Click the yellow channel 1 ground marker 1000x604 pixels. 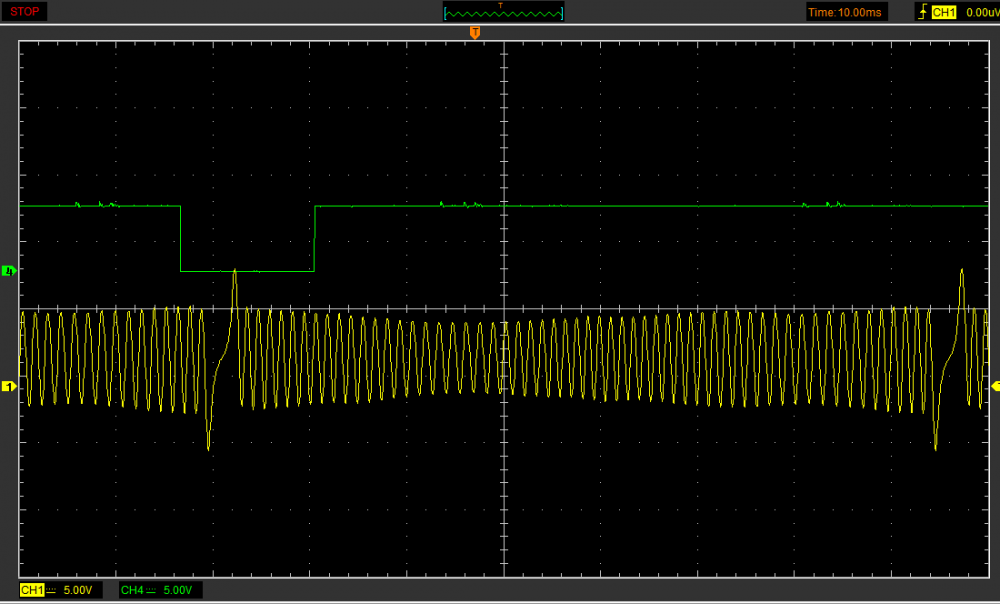click(9, 386)
